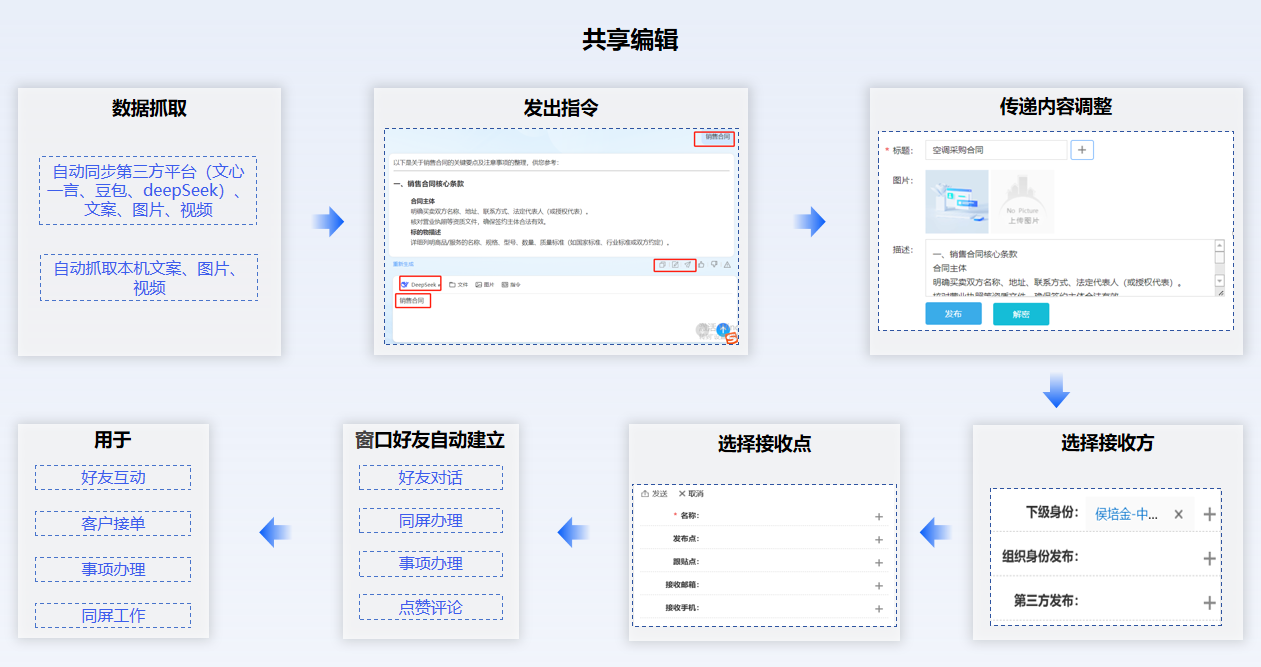This screenshot has height=667, width=1261.
Task: Click the plus icon for 组织身份发布
Action: click(1209, 558)
